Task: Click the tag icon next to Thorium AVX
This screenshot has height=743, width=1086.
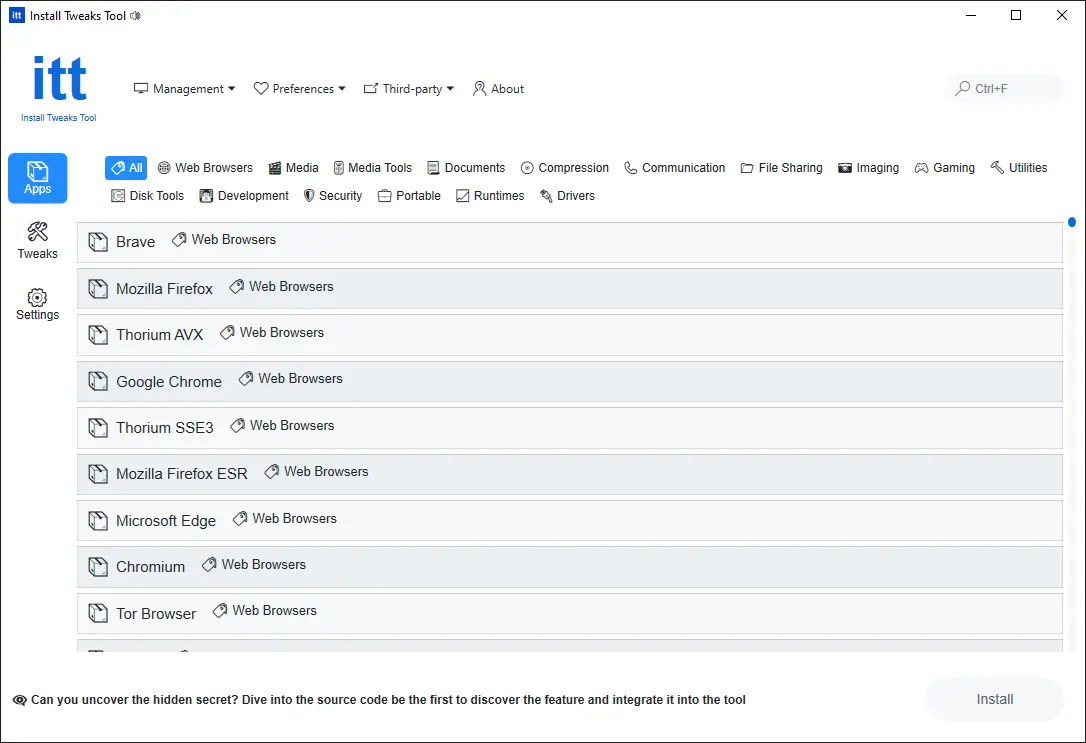Action: point(226,333)
